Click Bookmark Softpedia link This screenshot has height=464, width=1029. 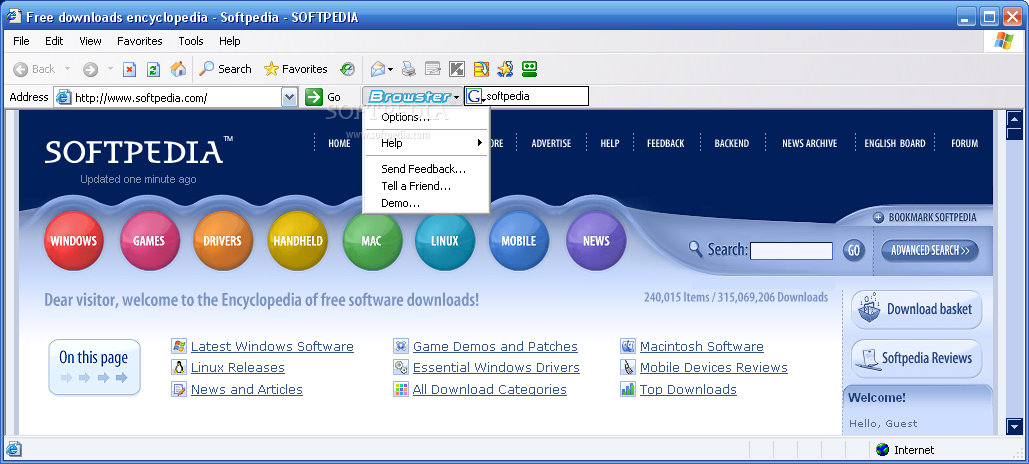coord(925,217)
